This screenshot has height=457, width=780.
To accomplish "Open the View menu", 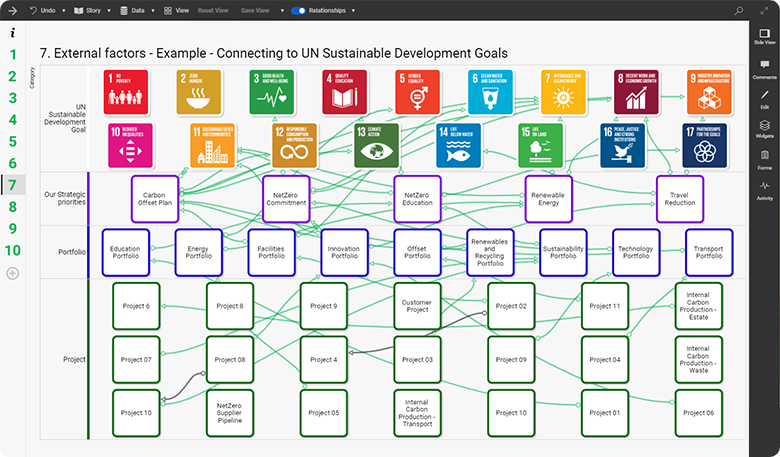I will tap(177, 10).
